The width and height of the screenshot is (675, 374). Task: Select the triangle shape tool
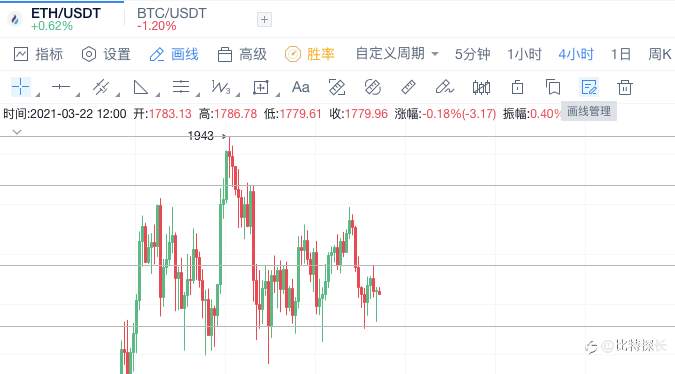[141, 87]
